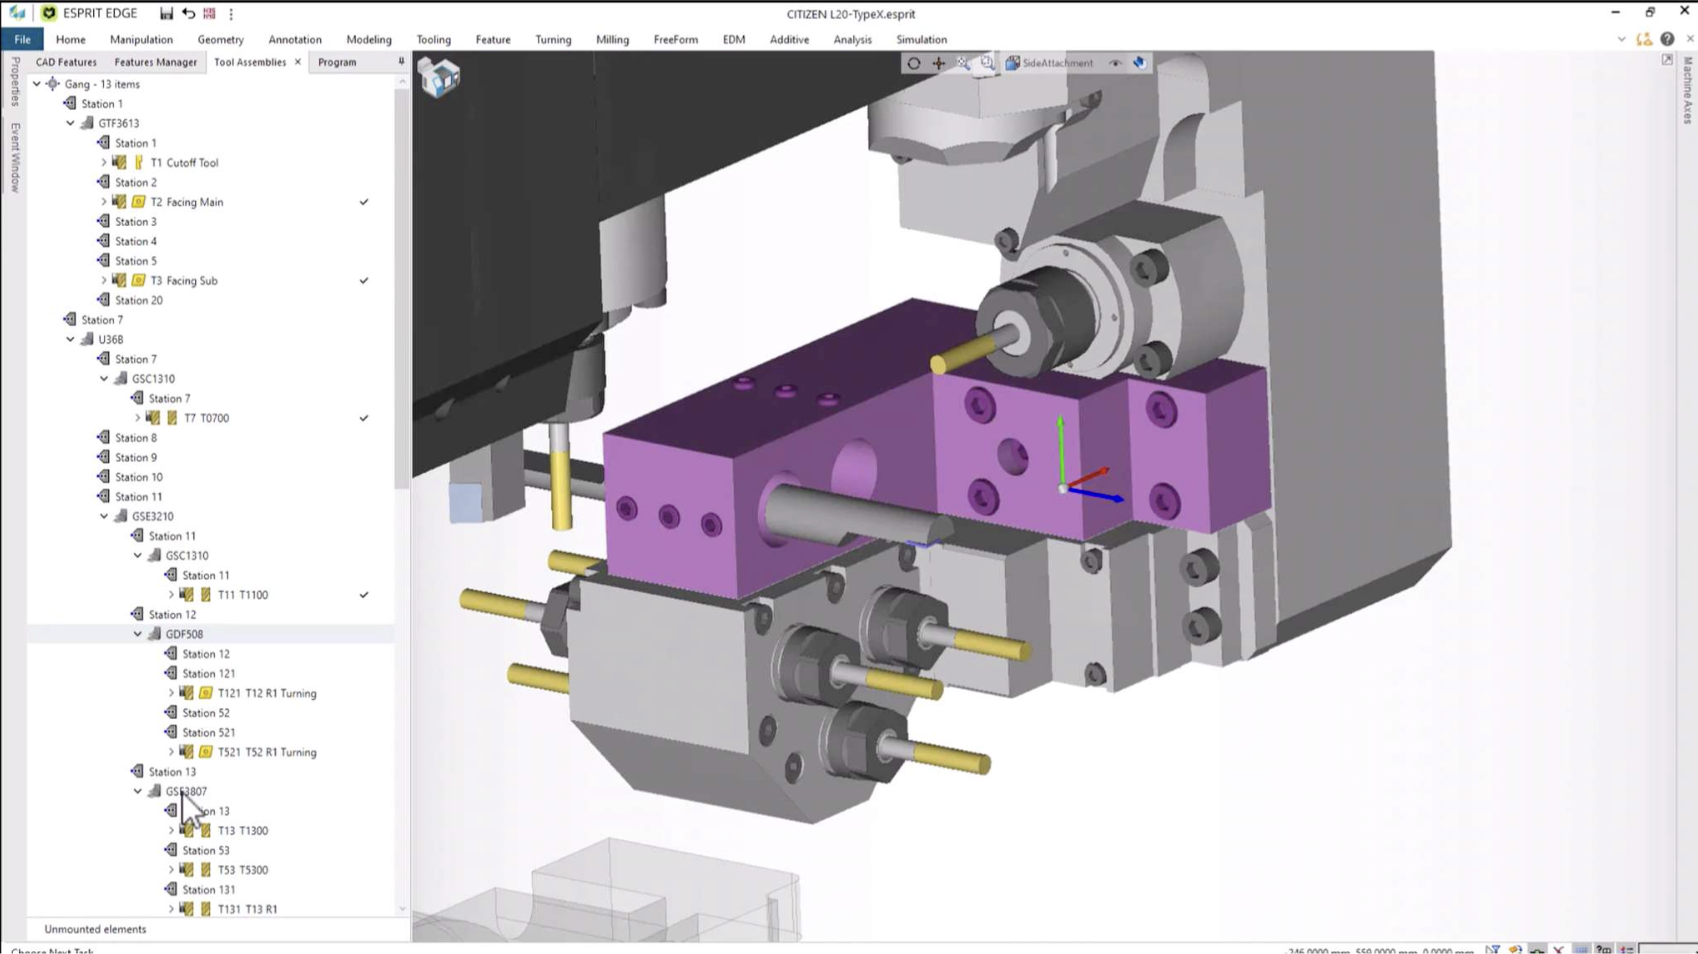Switch to the Features Manager tab

155,62
